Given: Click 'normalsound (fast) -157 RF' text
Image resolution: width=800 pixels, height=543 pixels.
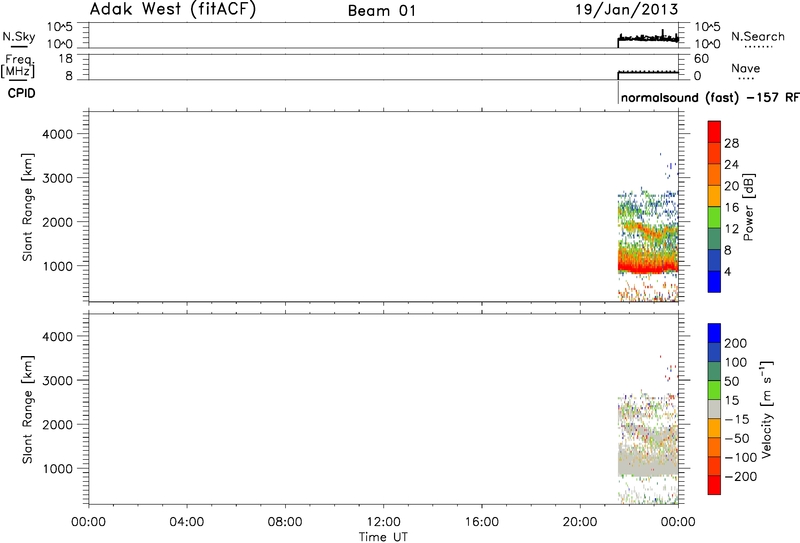Looking at the screenshot, I should coord(709,97).
